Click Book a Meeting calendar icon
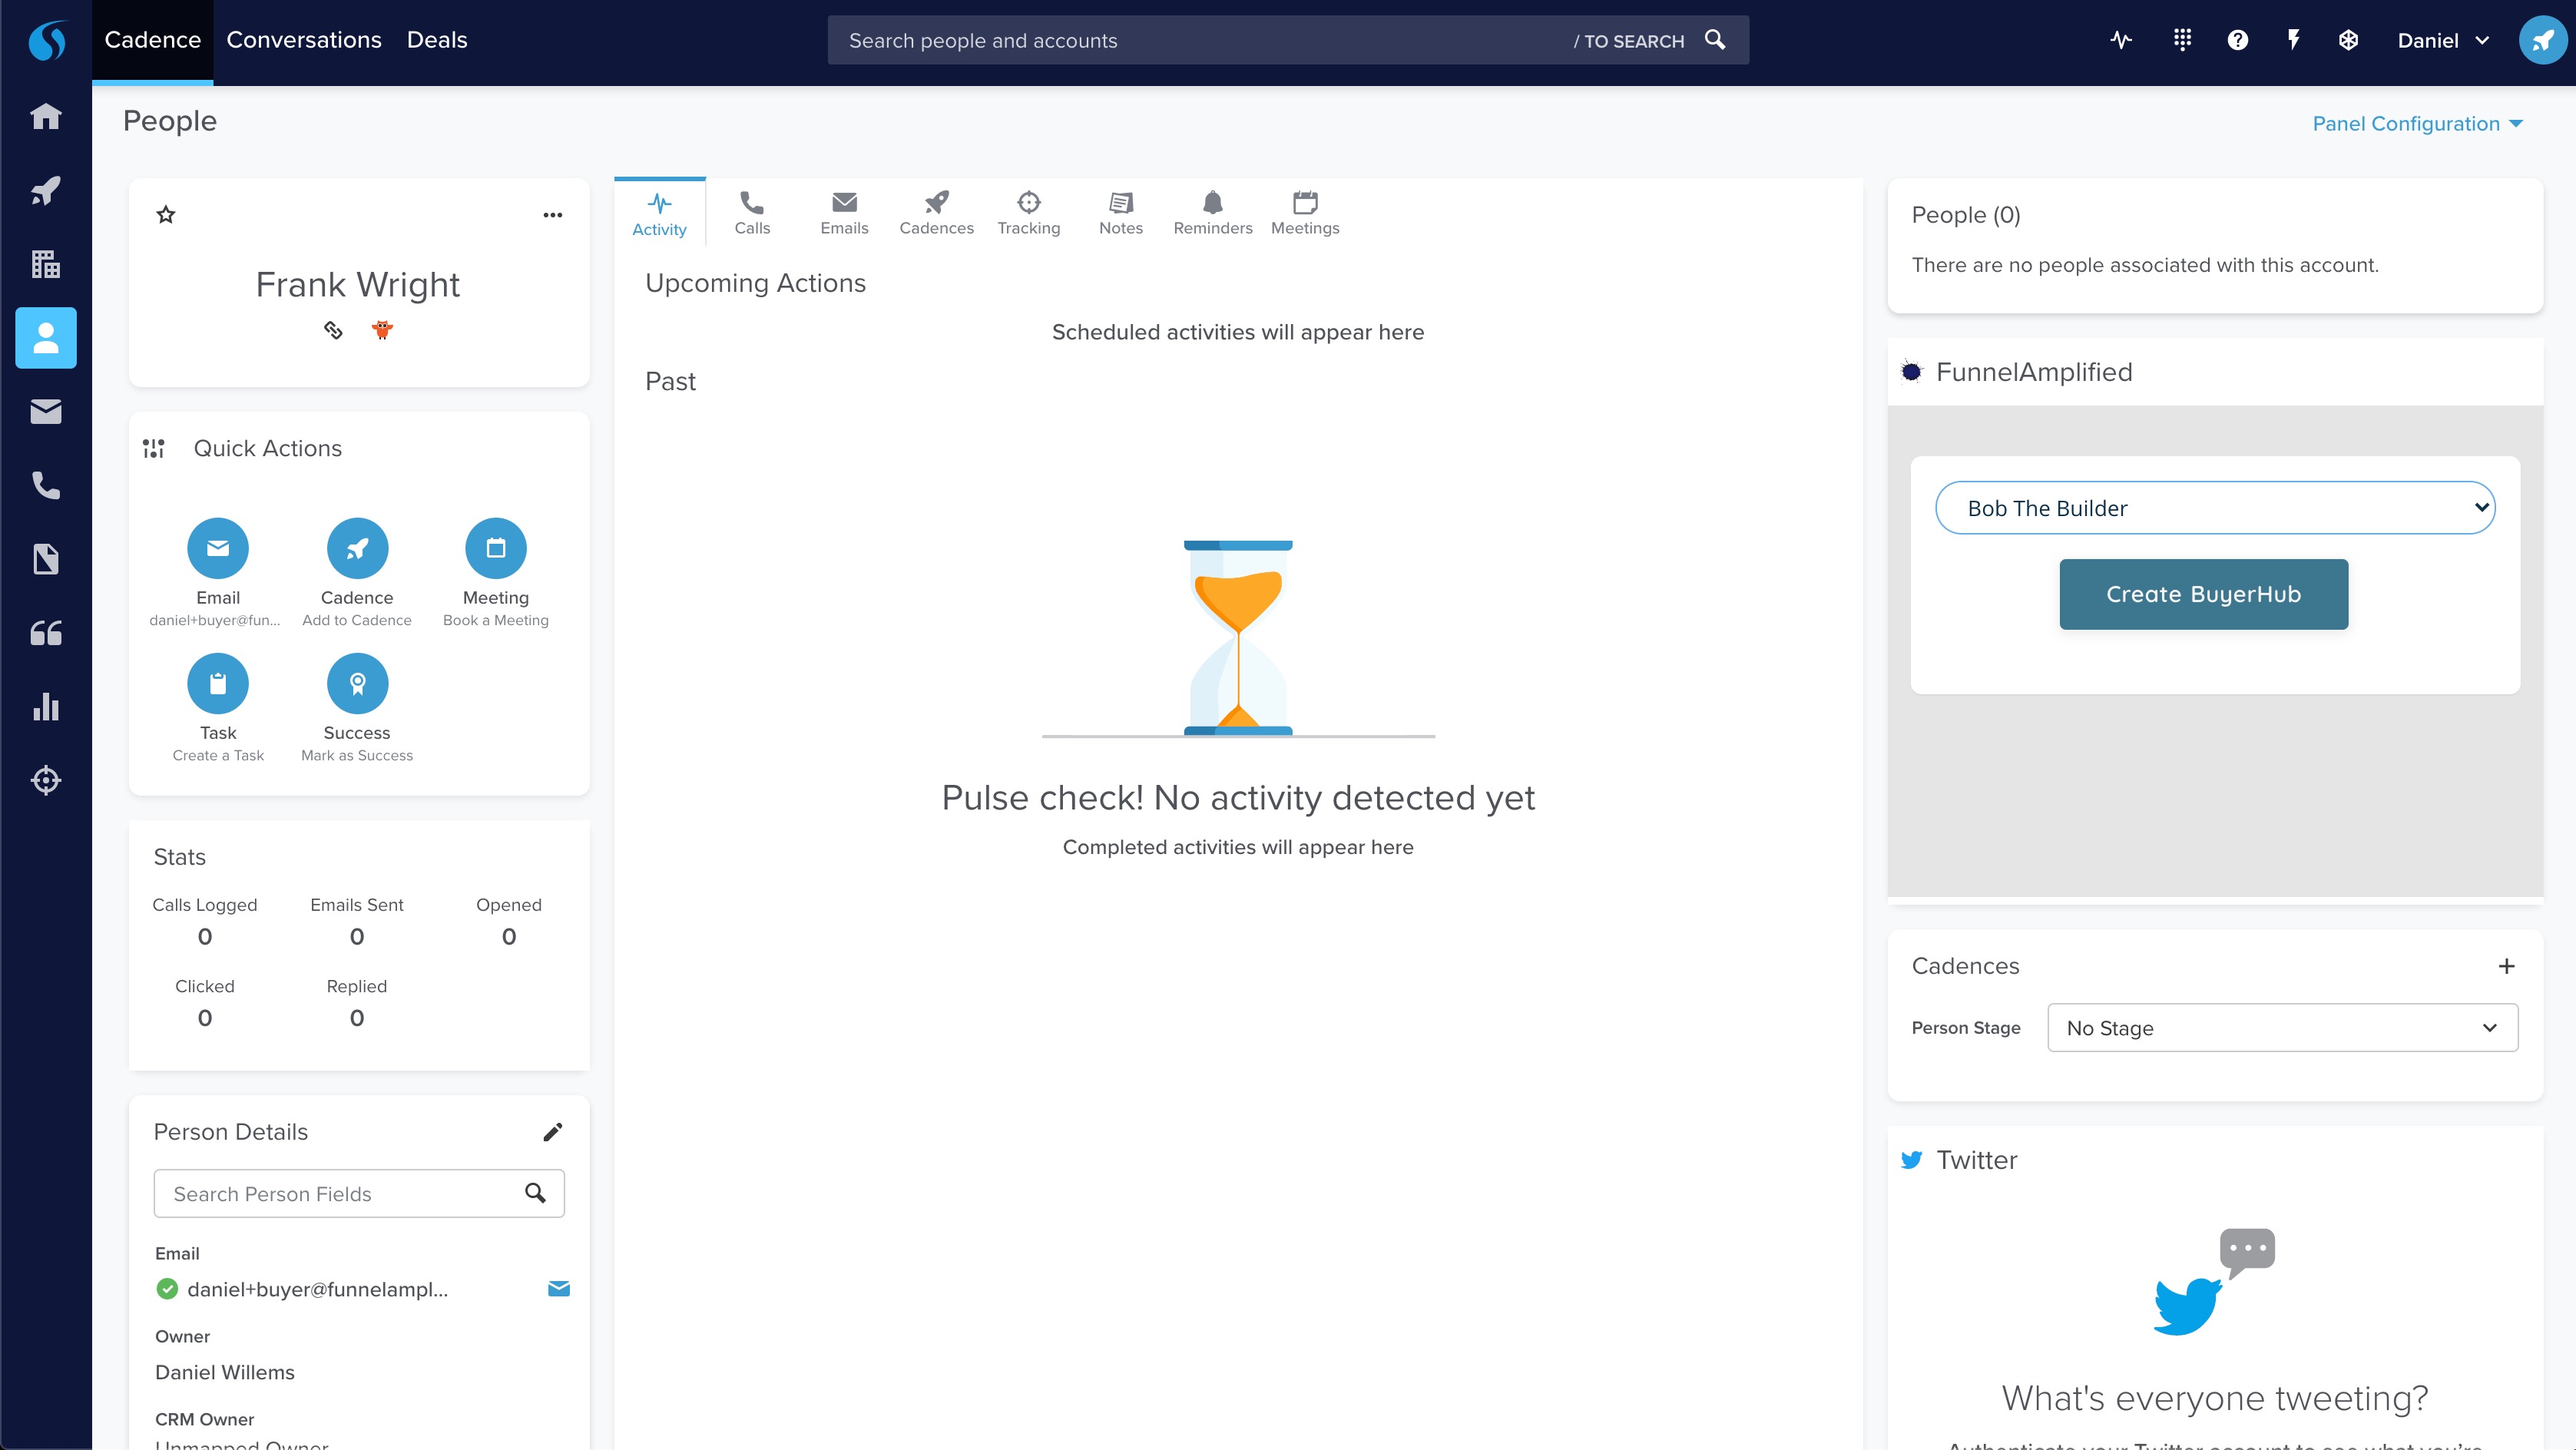Viewport: 2576px width, 1450px height. [495, 548]
